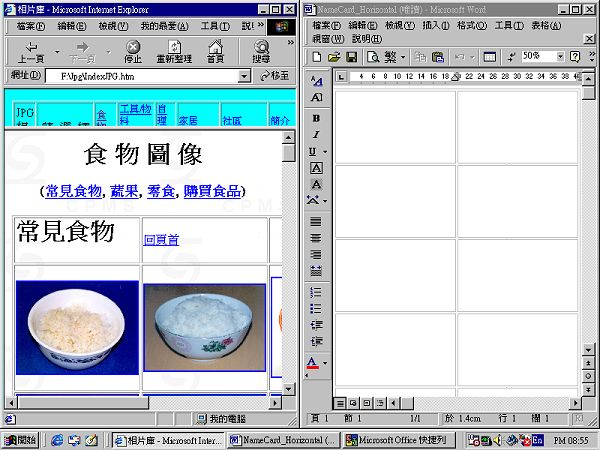Image resolution: width=600 pixels, height=450 pixels.
Task: Toggle the character border button in Word
Action: pos(316,168)
